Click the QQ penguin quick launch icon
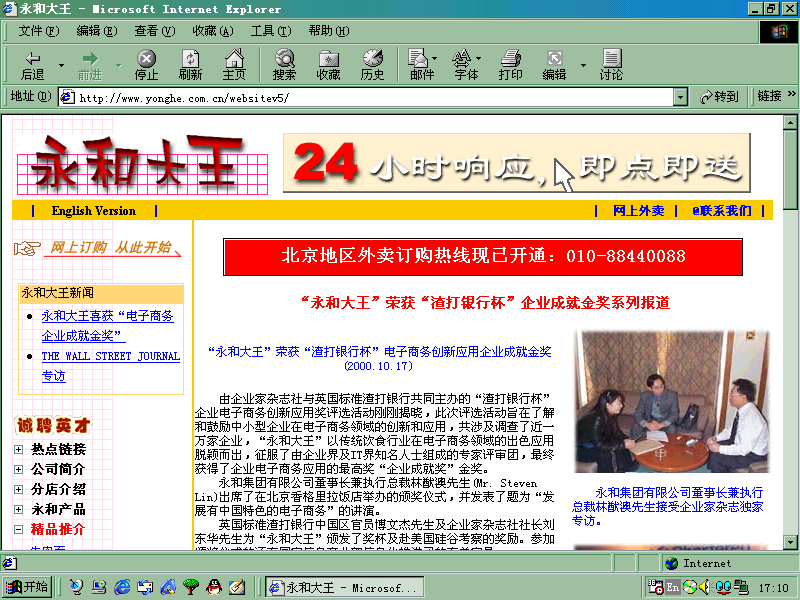800x600 pixels. (x=214, y=587)
